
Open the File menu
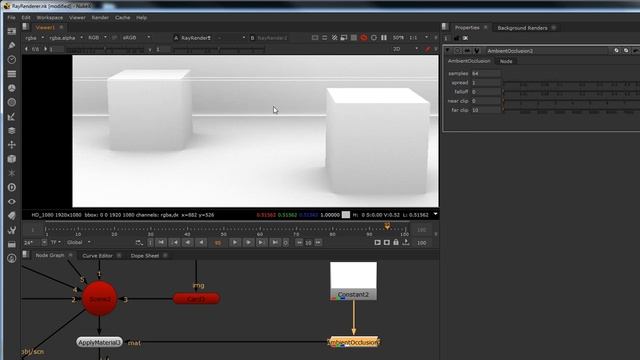pyautogui.click(x=11, y=18)
